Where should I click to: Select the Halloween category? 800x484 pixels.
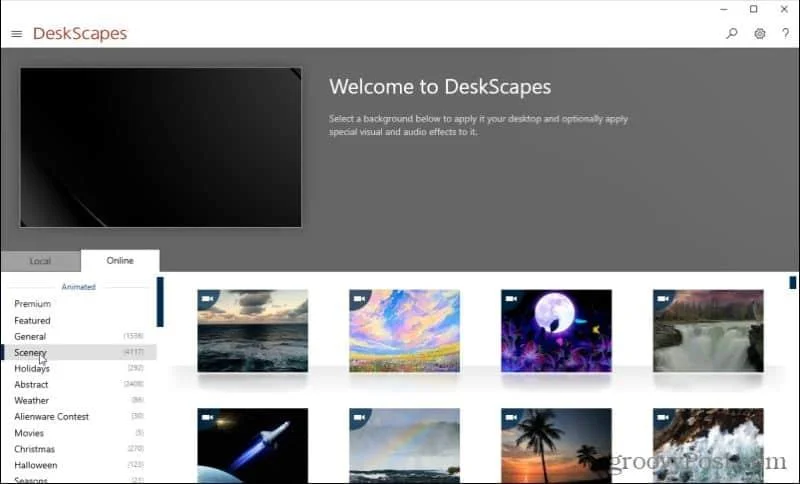pos(79,465)
